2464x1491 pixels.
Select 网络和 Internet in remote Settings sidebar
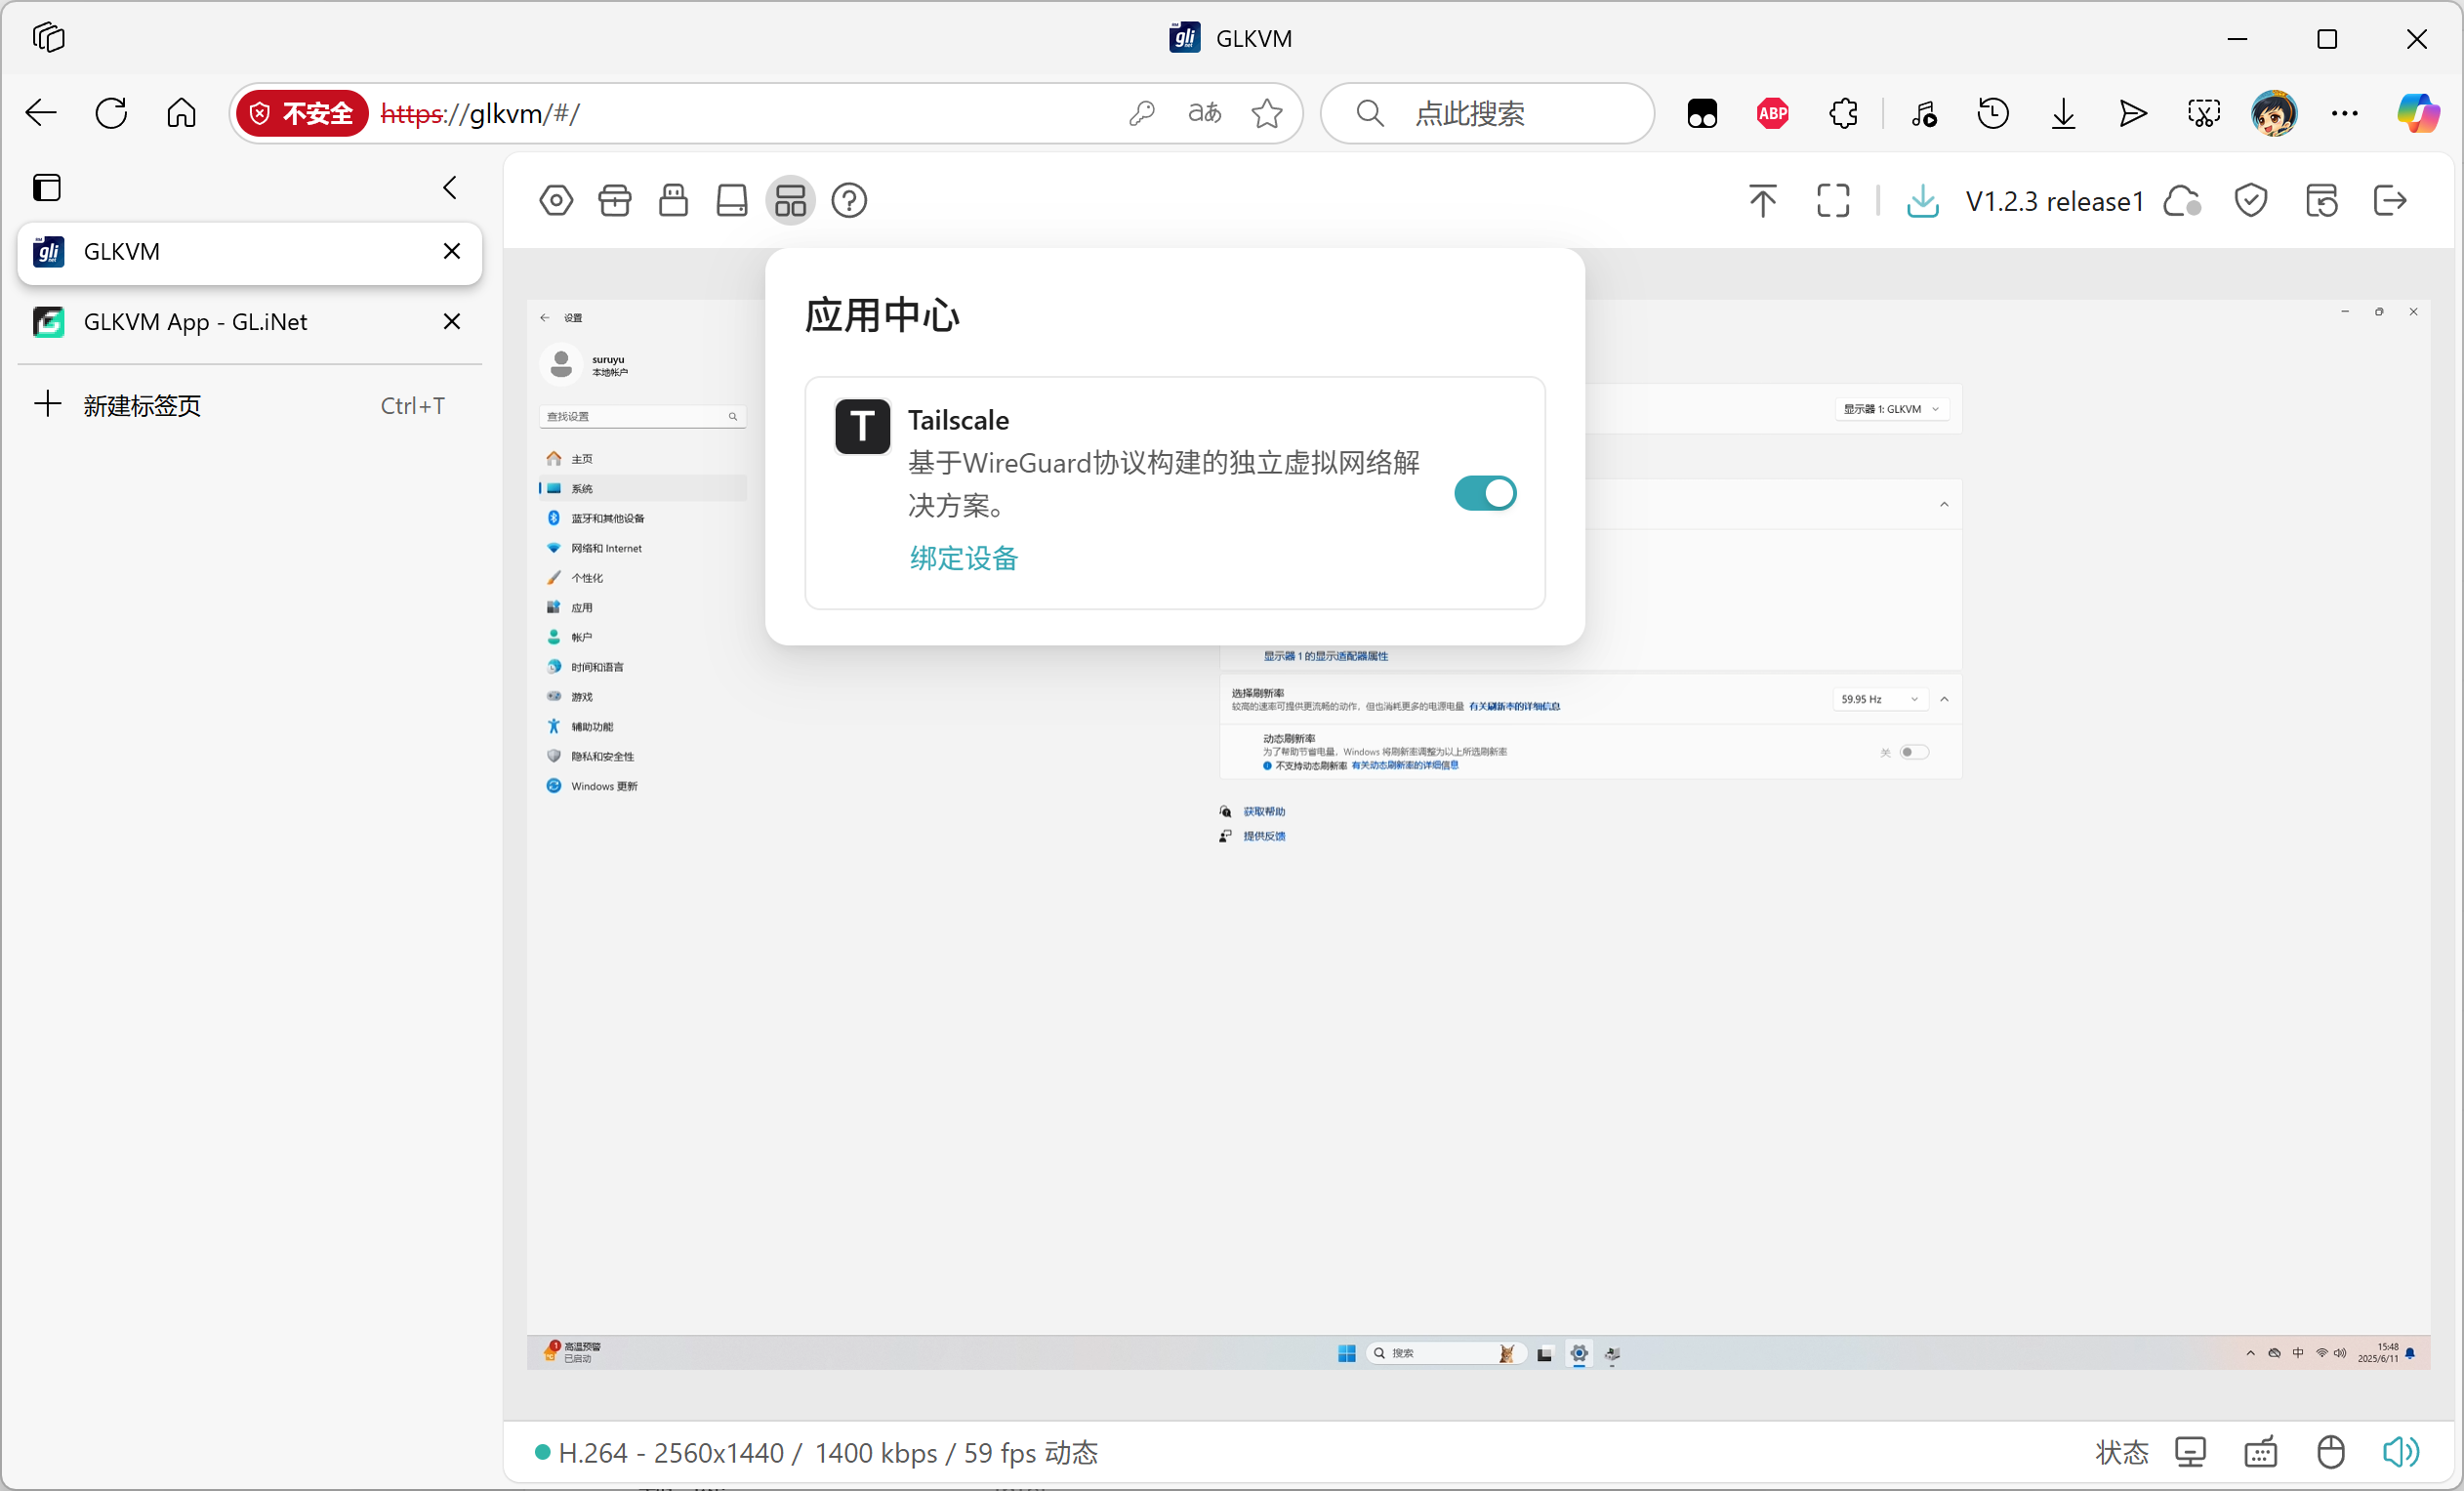(606, 548)
